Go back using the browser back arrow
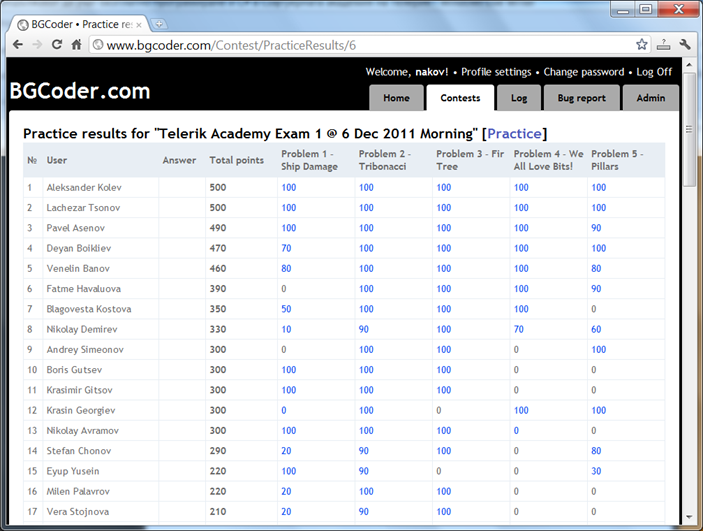Viewport: 703px width, 531px height. point(18,44)
